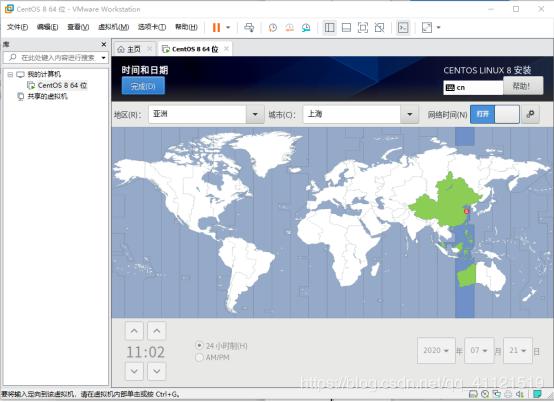Close the library panel with X
554x402 pixels.
104,44
